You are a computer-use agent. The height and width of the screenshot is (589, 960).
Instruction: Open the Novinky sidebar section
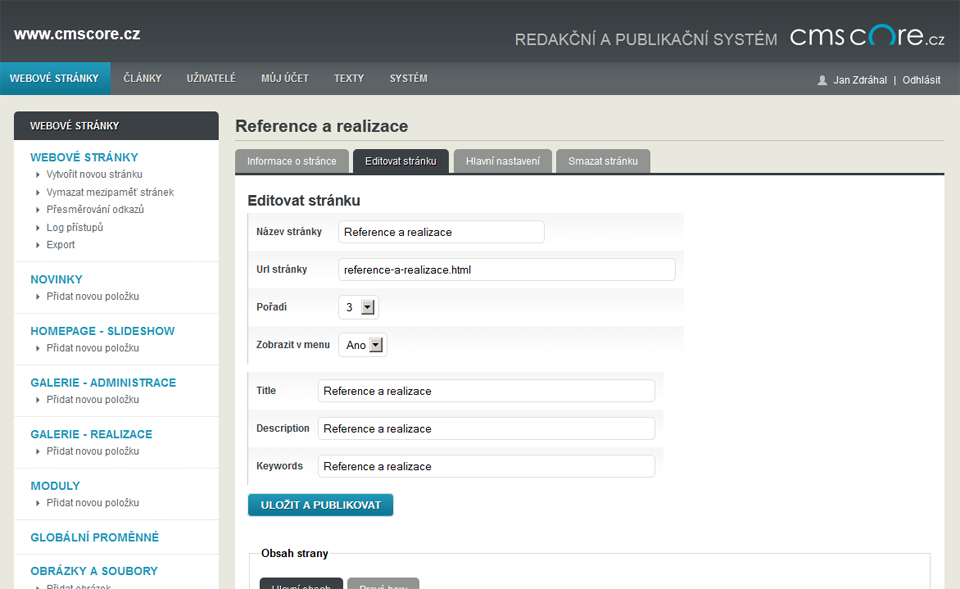click(56, 279)
